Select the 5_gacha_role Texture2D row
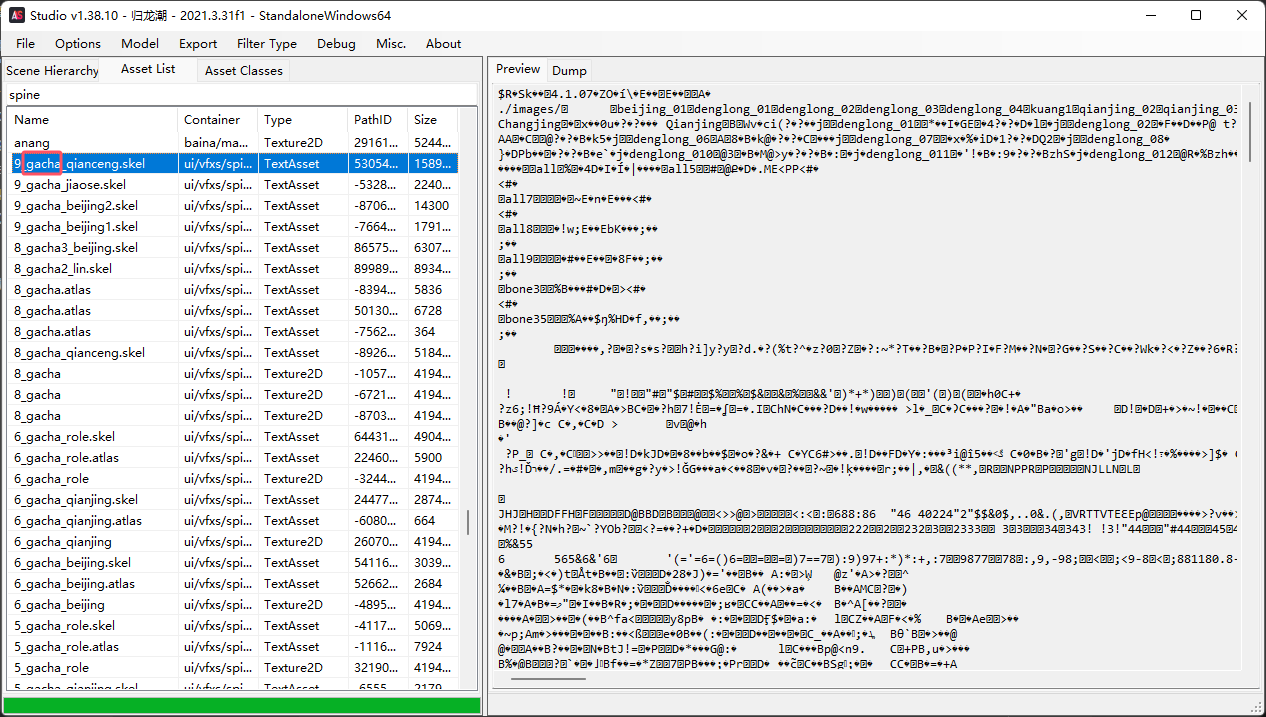Image resolution: width=1266 pixels, height=717 pixels. coord(234,667)
